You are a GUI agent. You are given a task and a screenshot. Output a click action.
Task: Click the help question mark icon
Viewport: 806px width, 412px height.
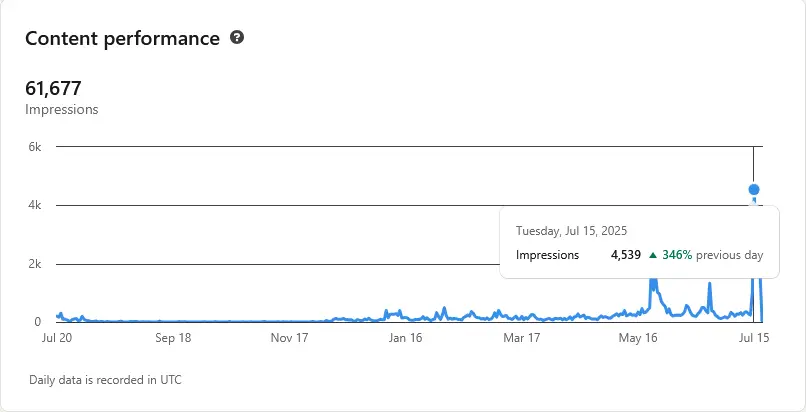(237, 38)
